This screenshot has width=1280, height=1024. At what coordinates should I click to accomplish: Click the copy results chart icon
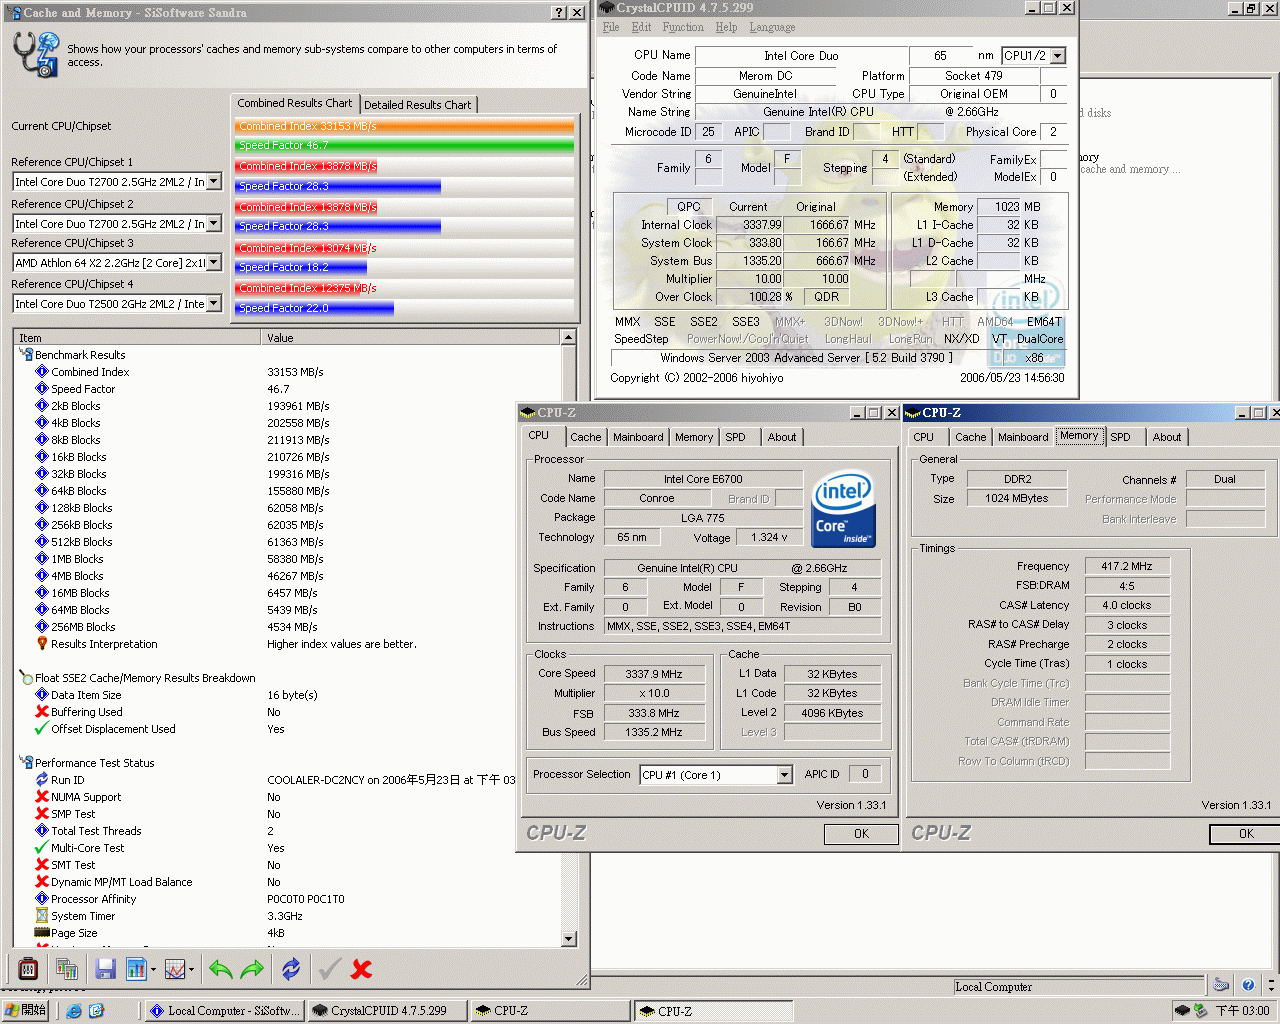click(x=67, y=968)
